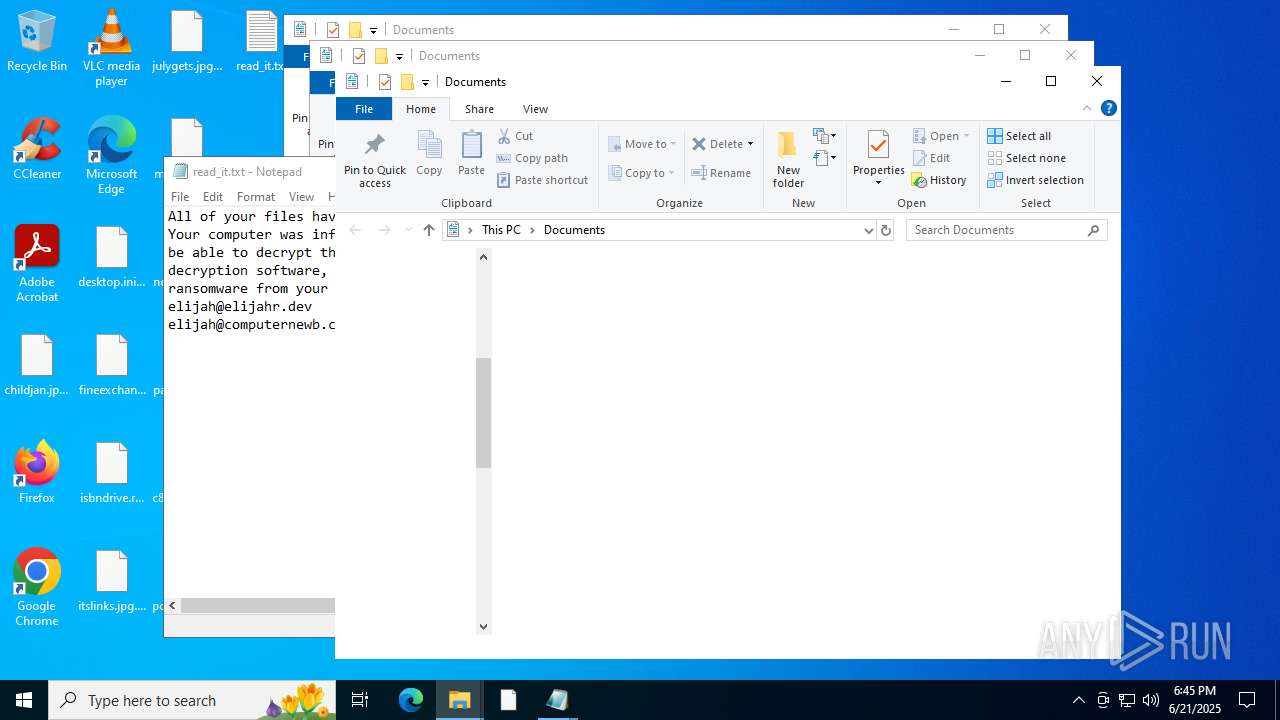This screenshot has width=1280, height=720.
Task: Open the Windows Start menu
Action: 24,700
